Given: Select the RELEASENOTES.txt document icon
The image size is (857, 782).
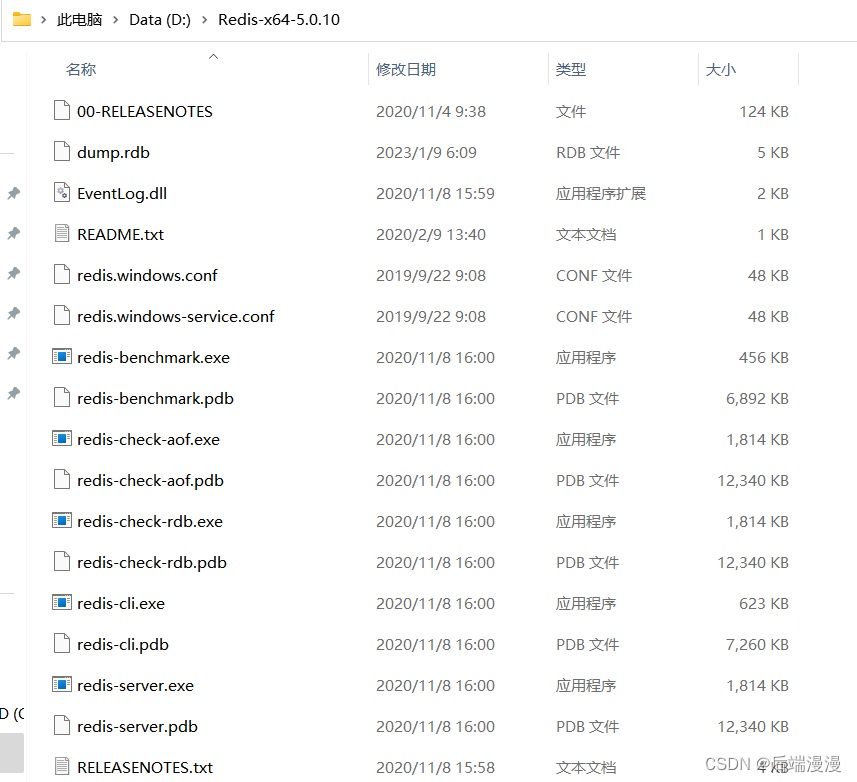Looking at the screenshot, I should pos(62,766).
